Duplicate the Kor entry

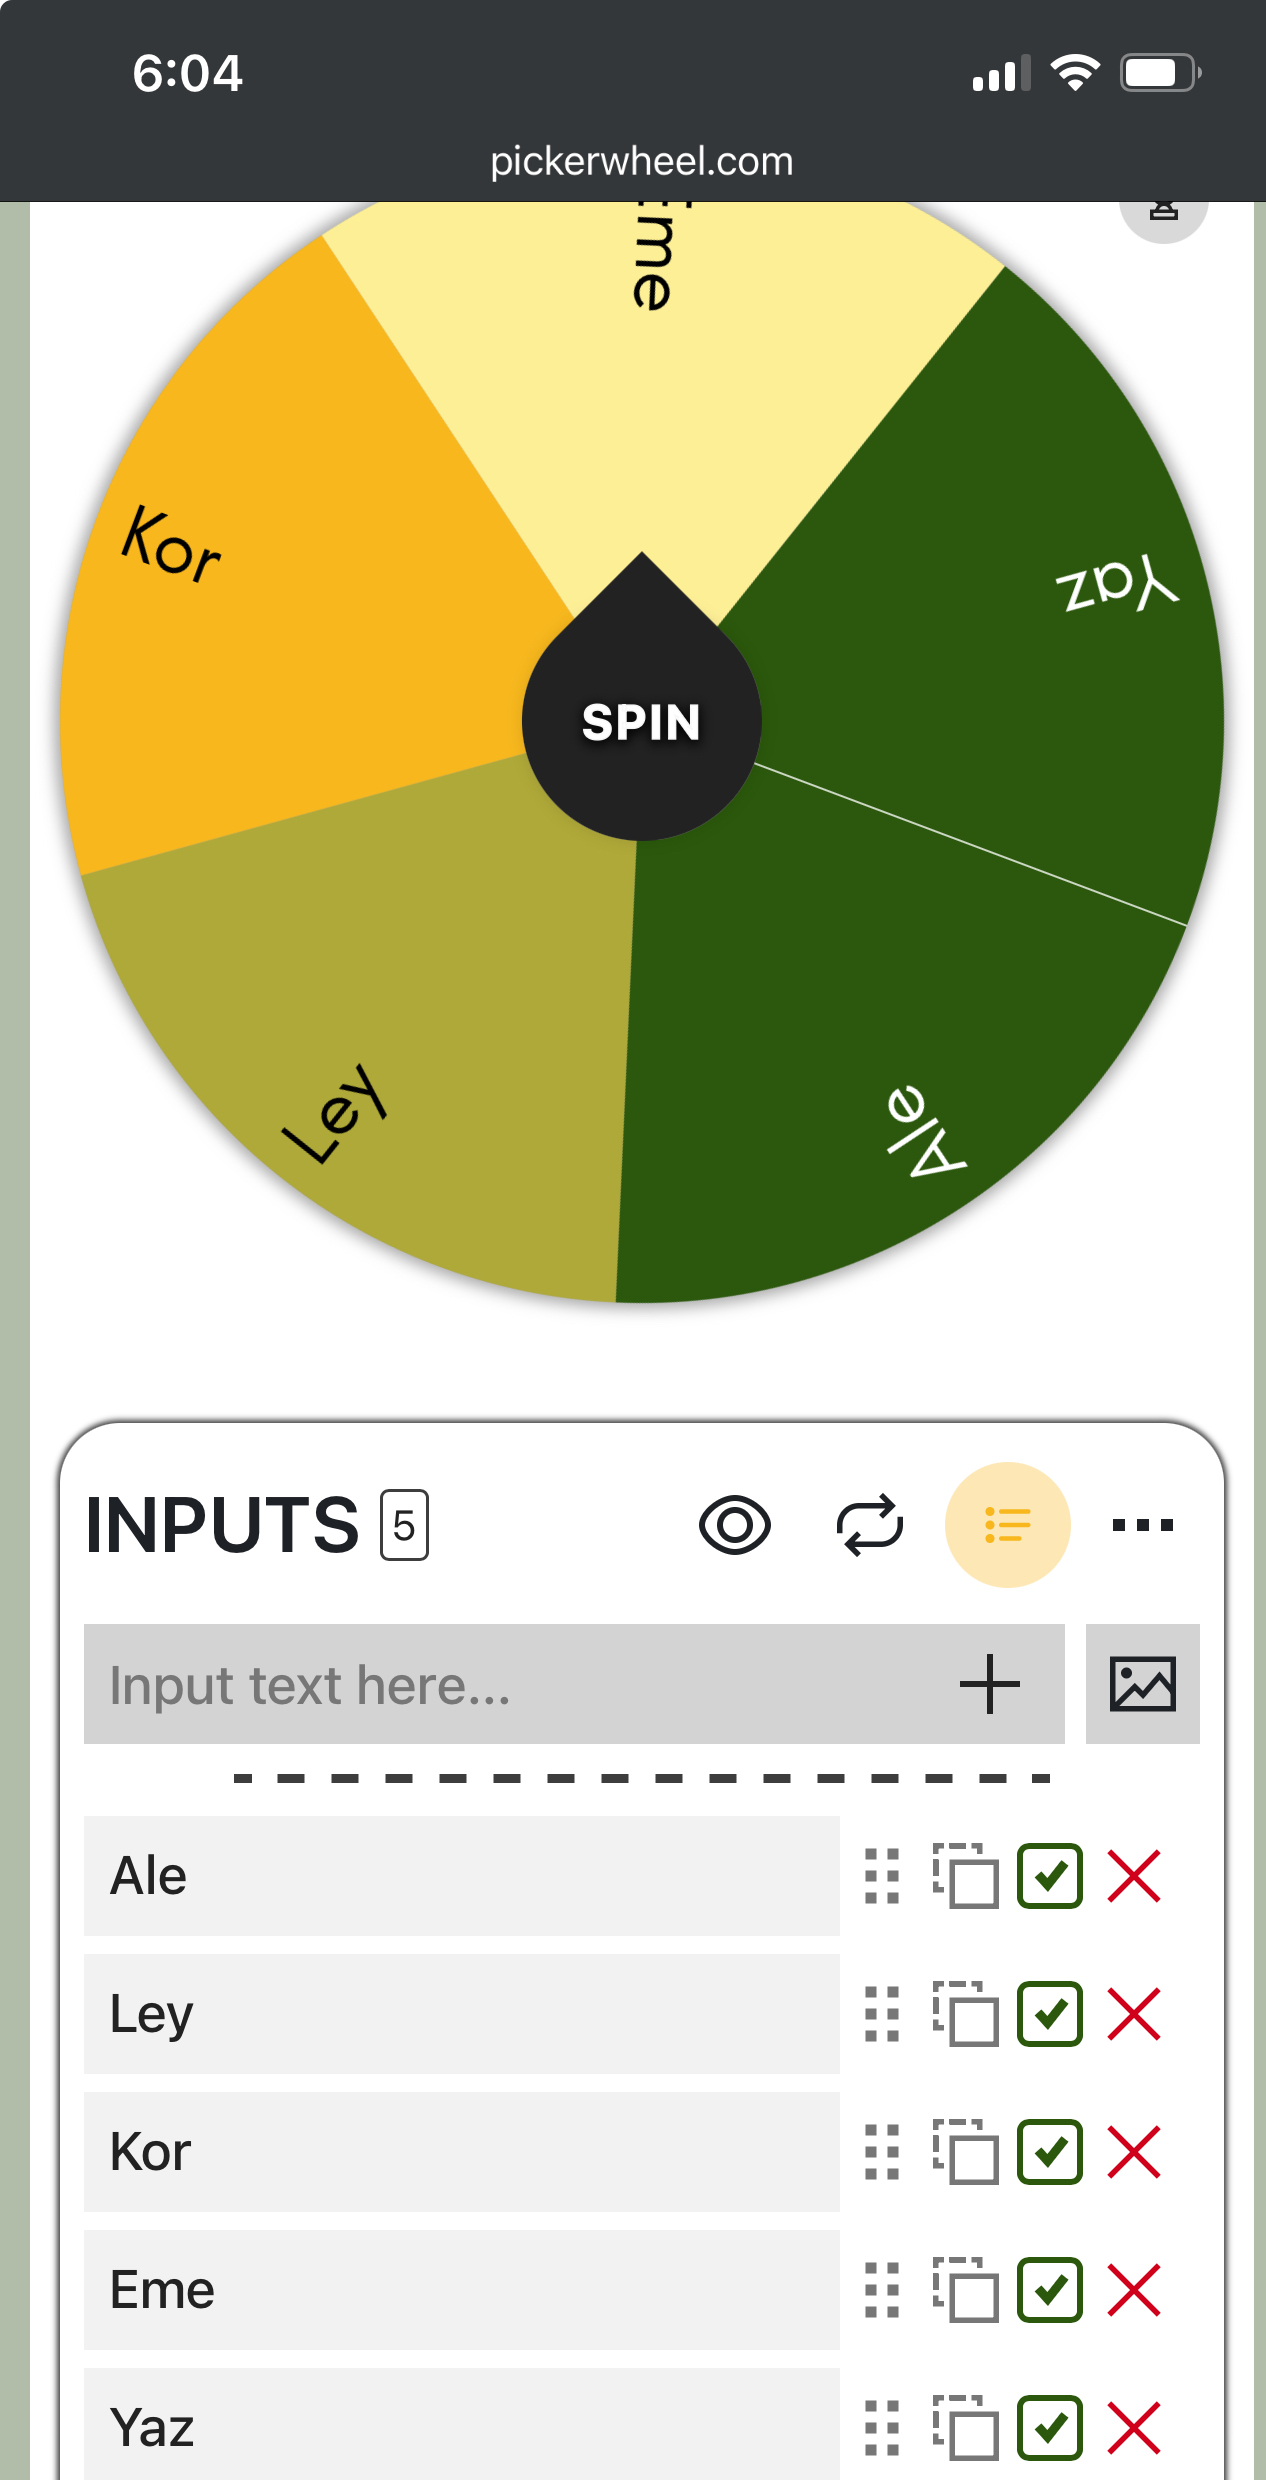(x=966, y=2151)
